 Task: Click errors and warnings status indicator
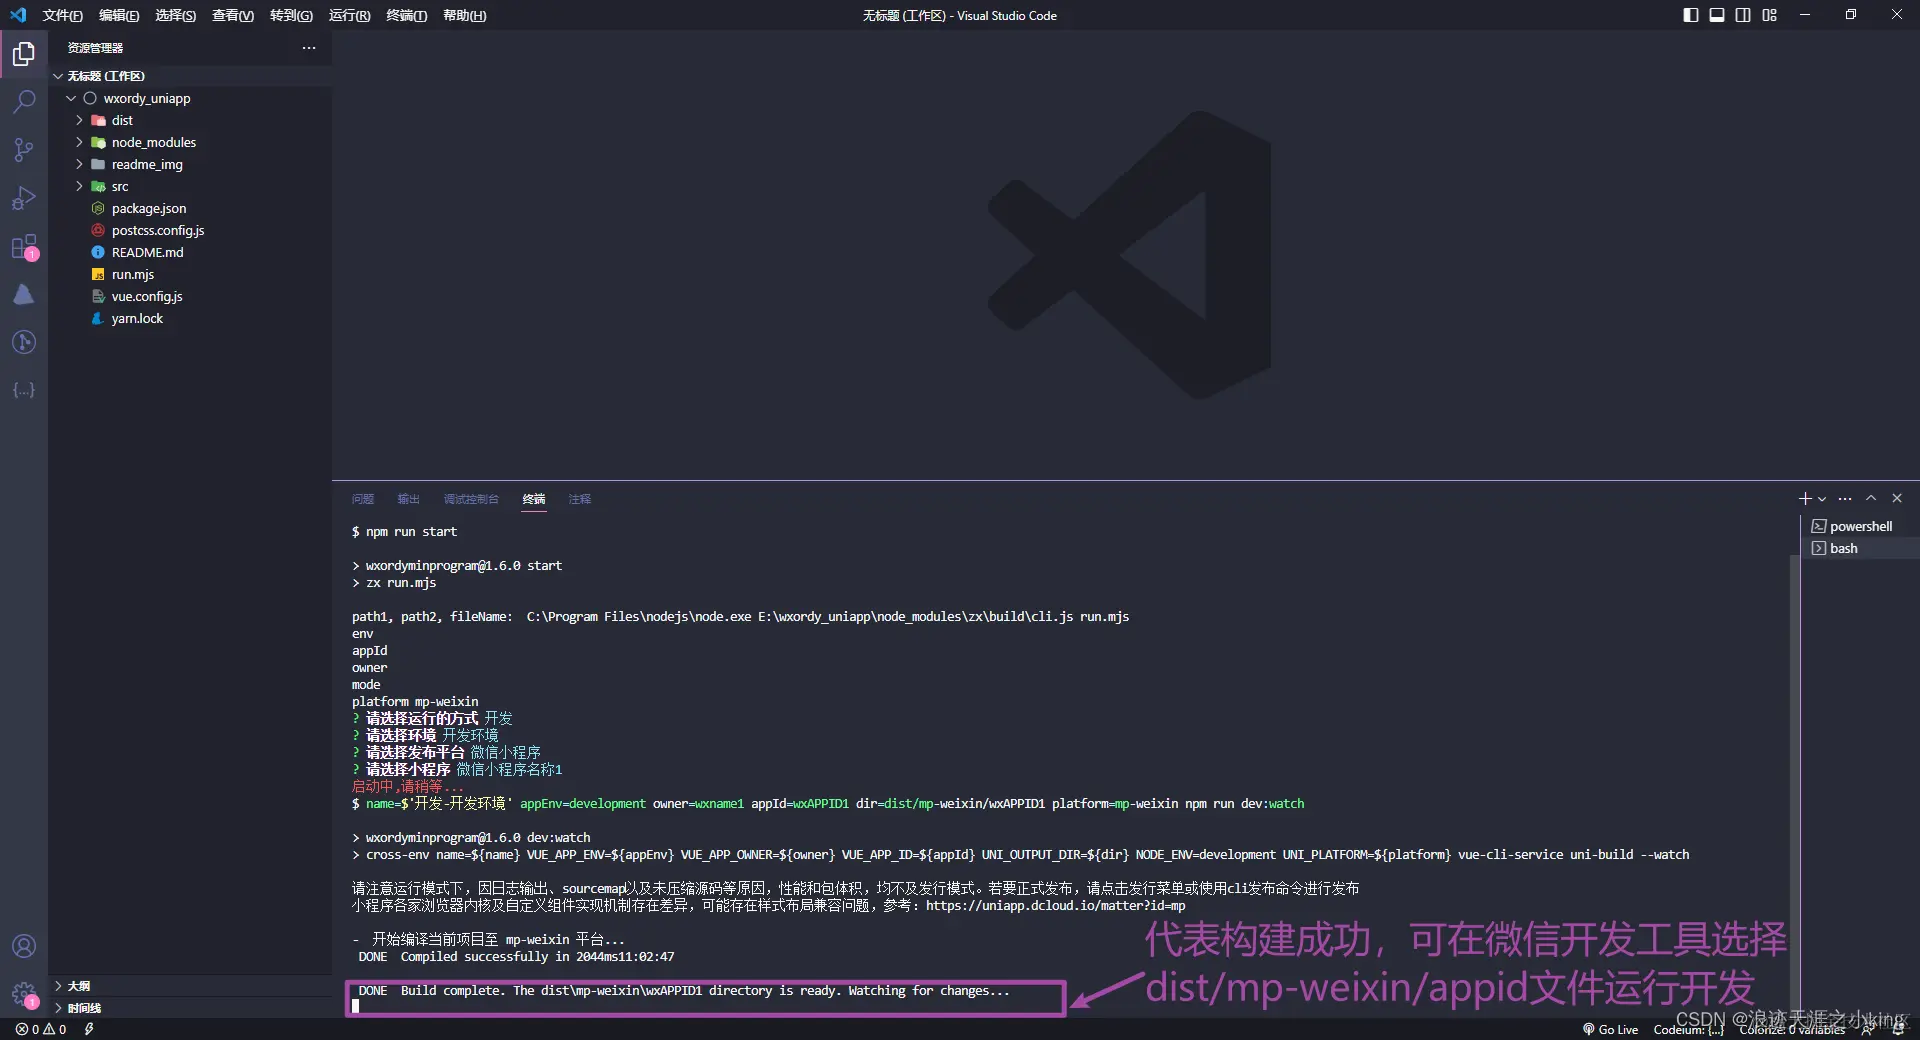pos(41,1029)
